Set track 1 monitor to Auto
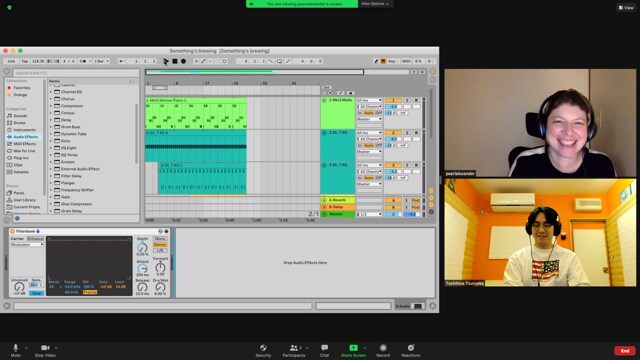This screenshot has width=640, height=360. pos(369,113)
